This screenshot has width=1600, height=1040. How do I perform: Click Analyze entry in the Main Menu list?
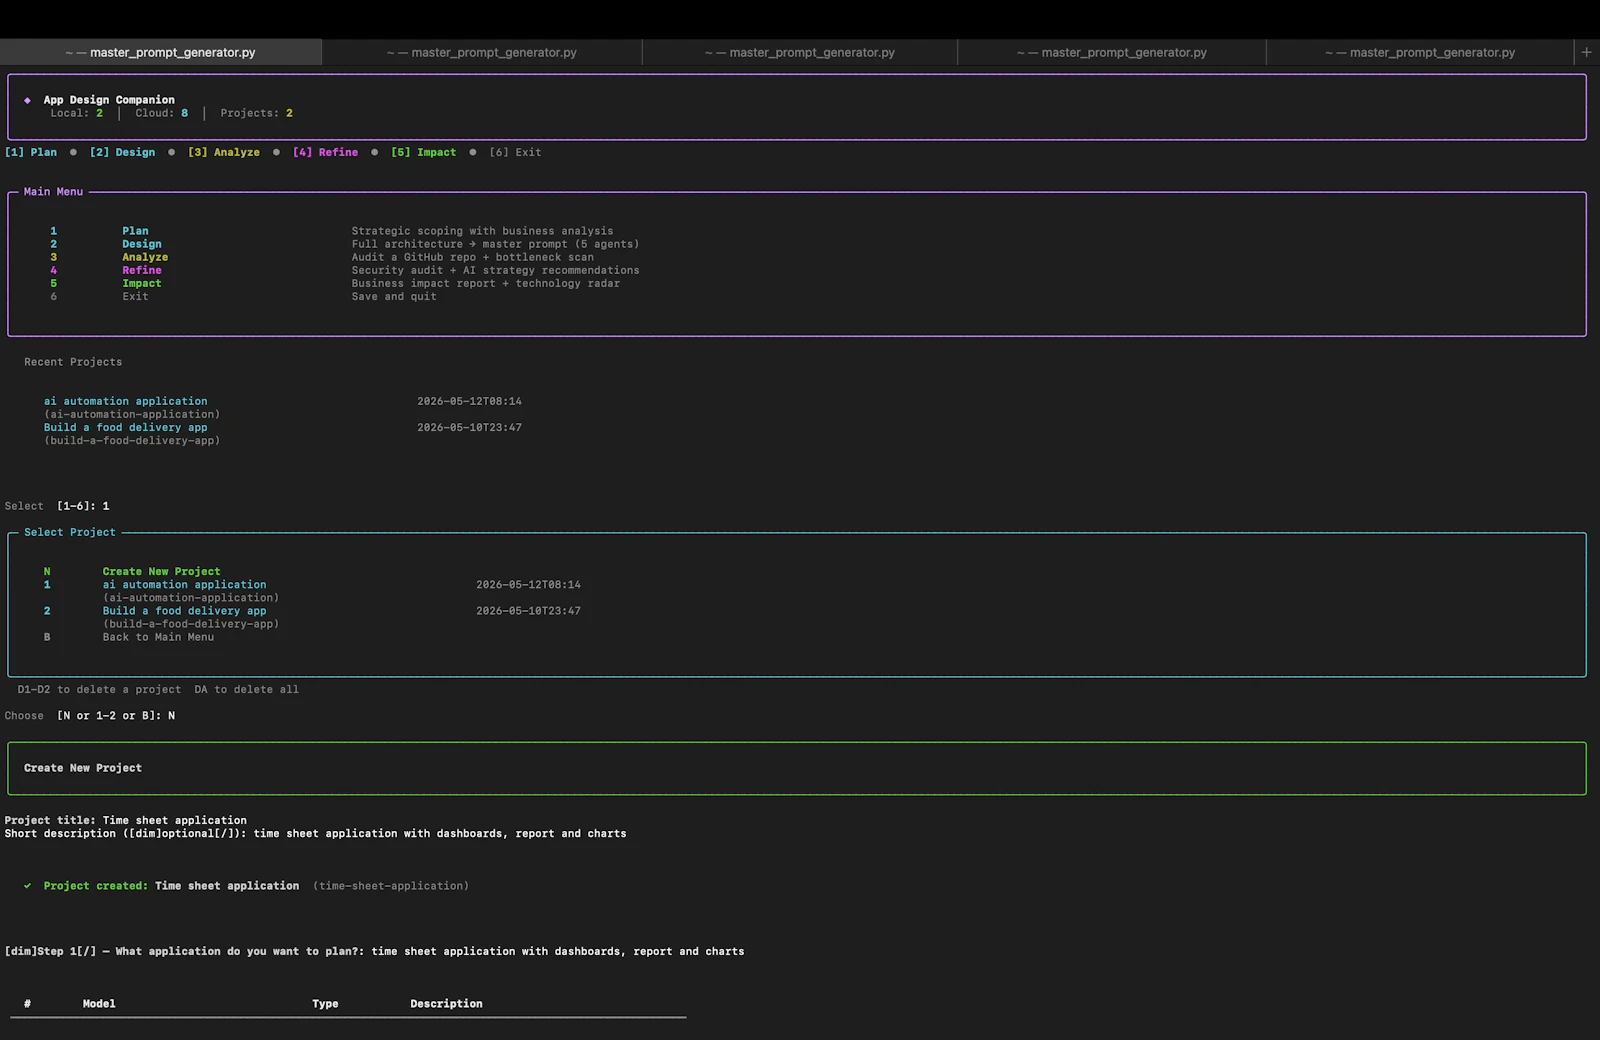(x=145, y=257)
